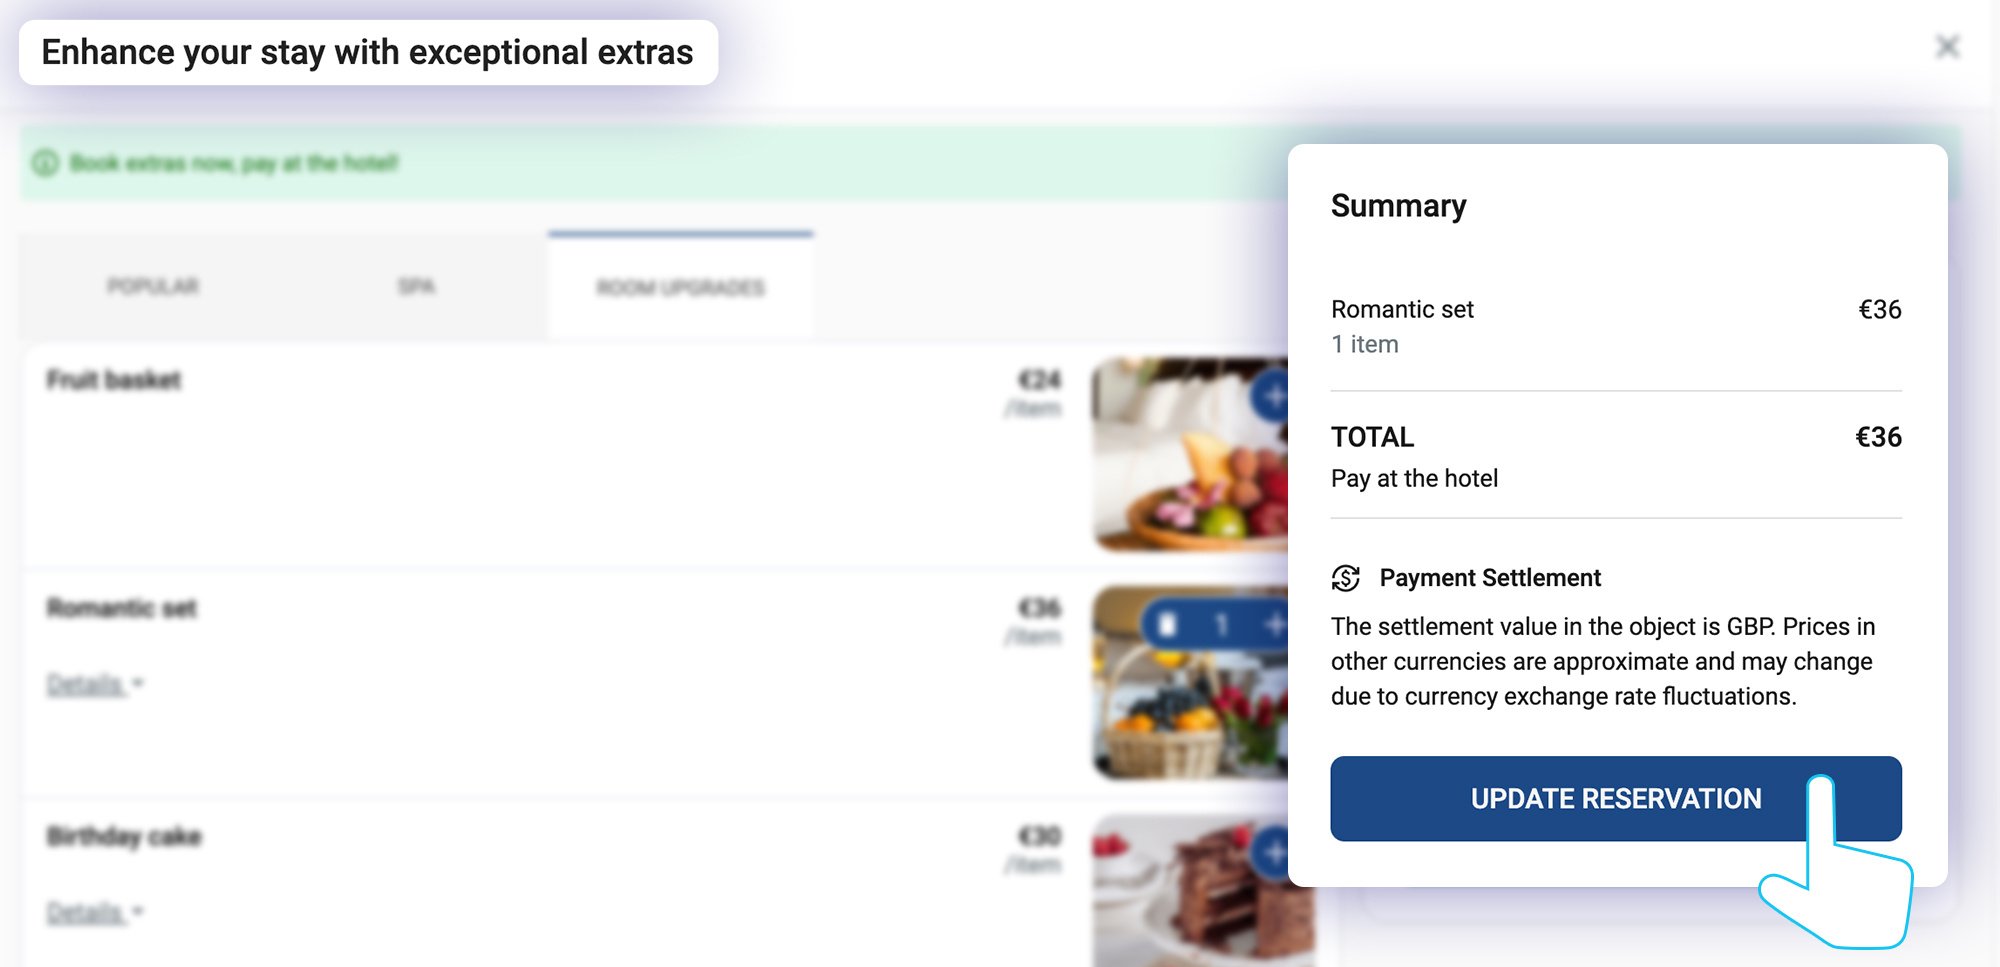Open the Spa tab
Image resolution: width=2000 pixels, height=967 pixels.
point(416,287)
